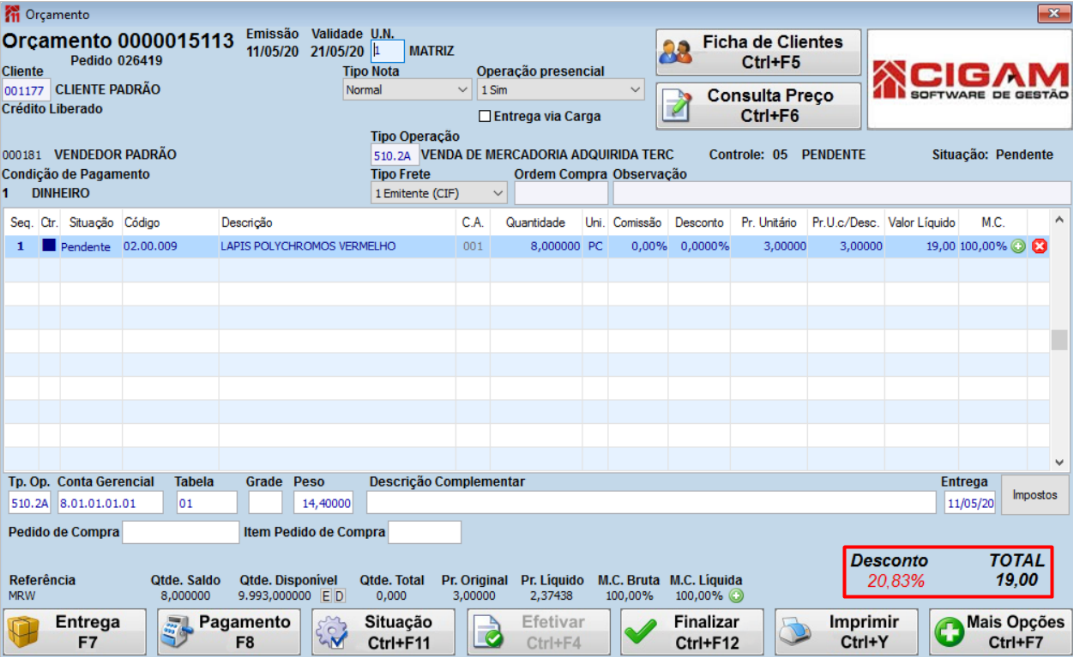Click the Conta Gerencial field
The image size is (1080, 657).
110,503
